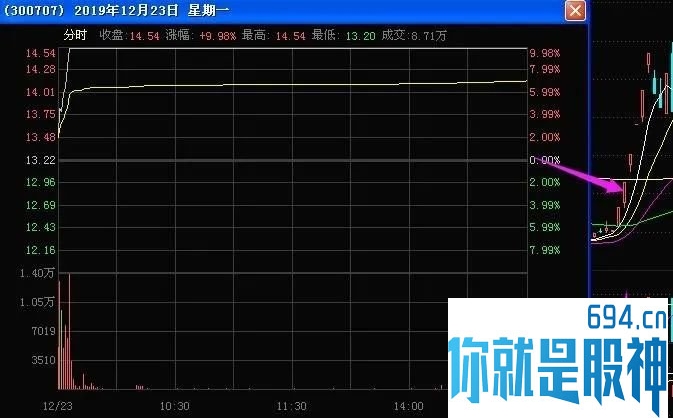Click upper 7.99% percent axis label
673x418 pixels.
click(545, 69)
